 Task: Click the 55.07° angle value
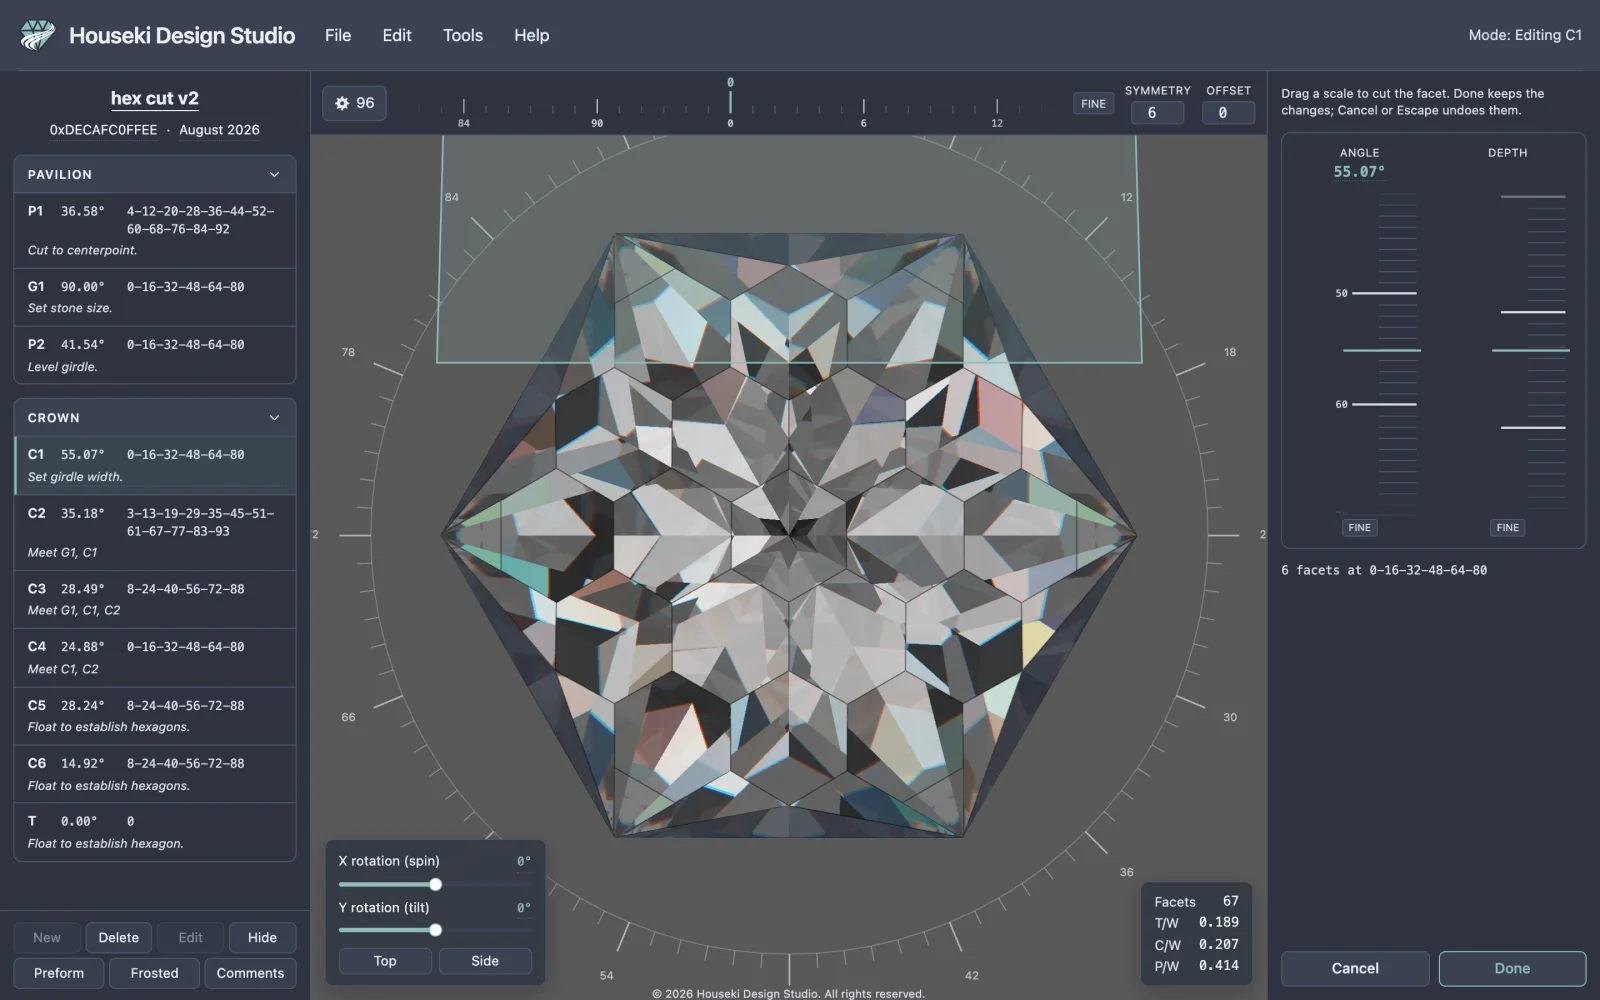1359,172
